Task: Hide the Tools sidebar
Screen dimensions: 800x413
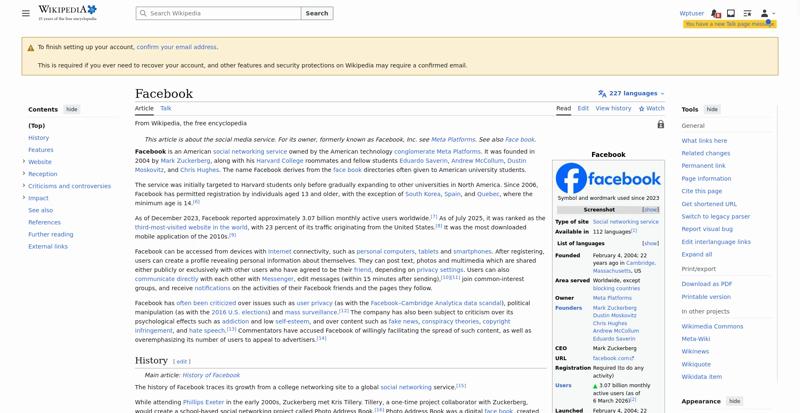Action: (x=712, y=109)
